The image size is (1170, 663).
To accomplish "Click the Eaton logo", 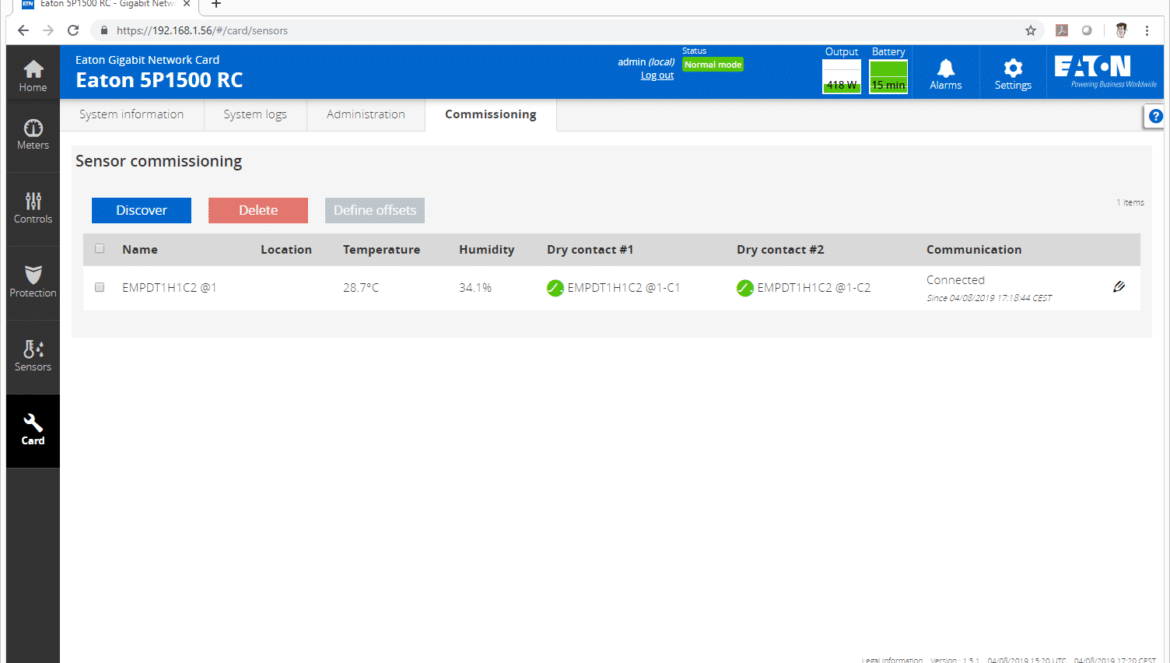I will coord(1105,72).
